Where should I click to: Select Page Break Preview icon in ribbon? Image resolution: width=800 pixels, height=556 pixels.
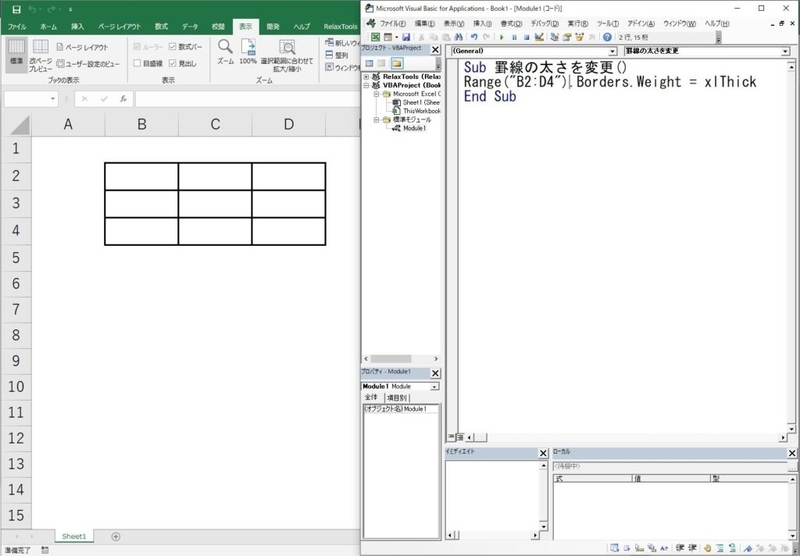coord(40,55)
